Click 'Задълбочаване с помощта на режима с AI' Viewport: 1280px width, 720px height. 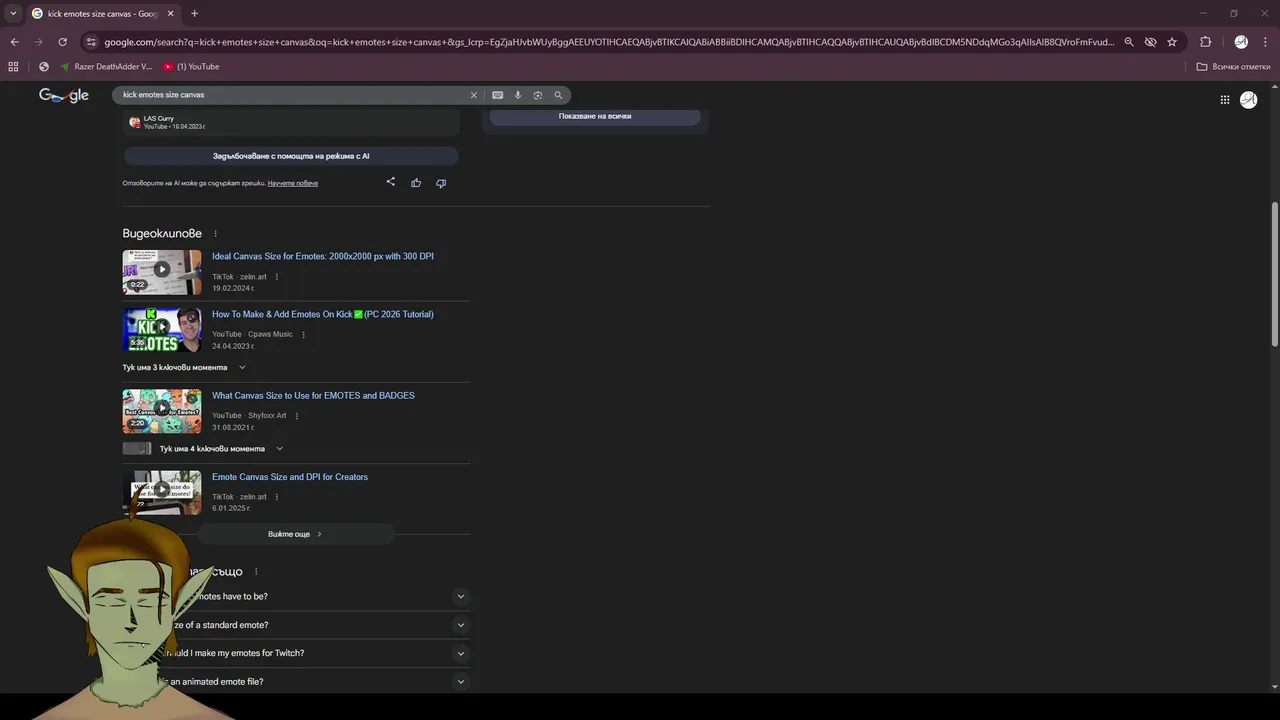(291, 156)
